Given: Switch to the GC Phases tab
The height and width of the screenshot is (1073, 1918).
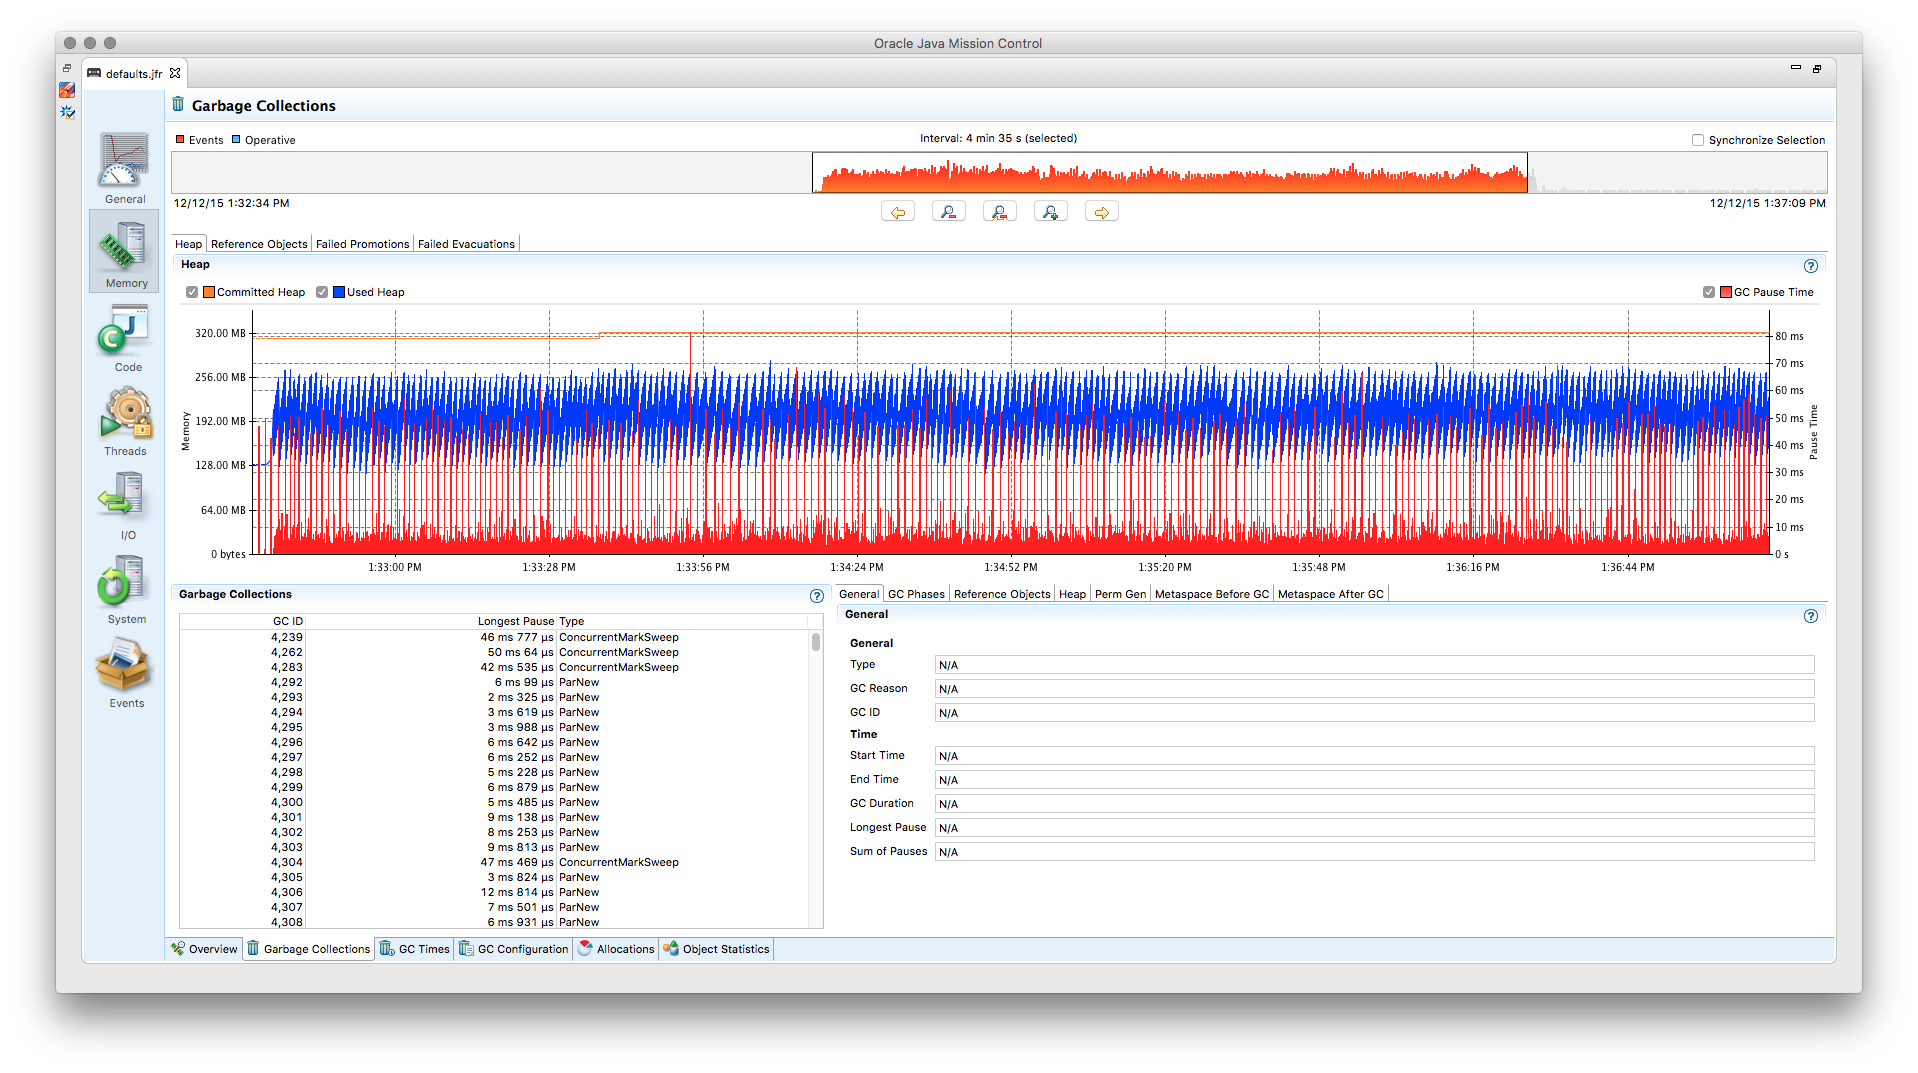Looking at the screenshot, I should click(915, 593).
